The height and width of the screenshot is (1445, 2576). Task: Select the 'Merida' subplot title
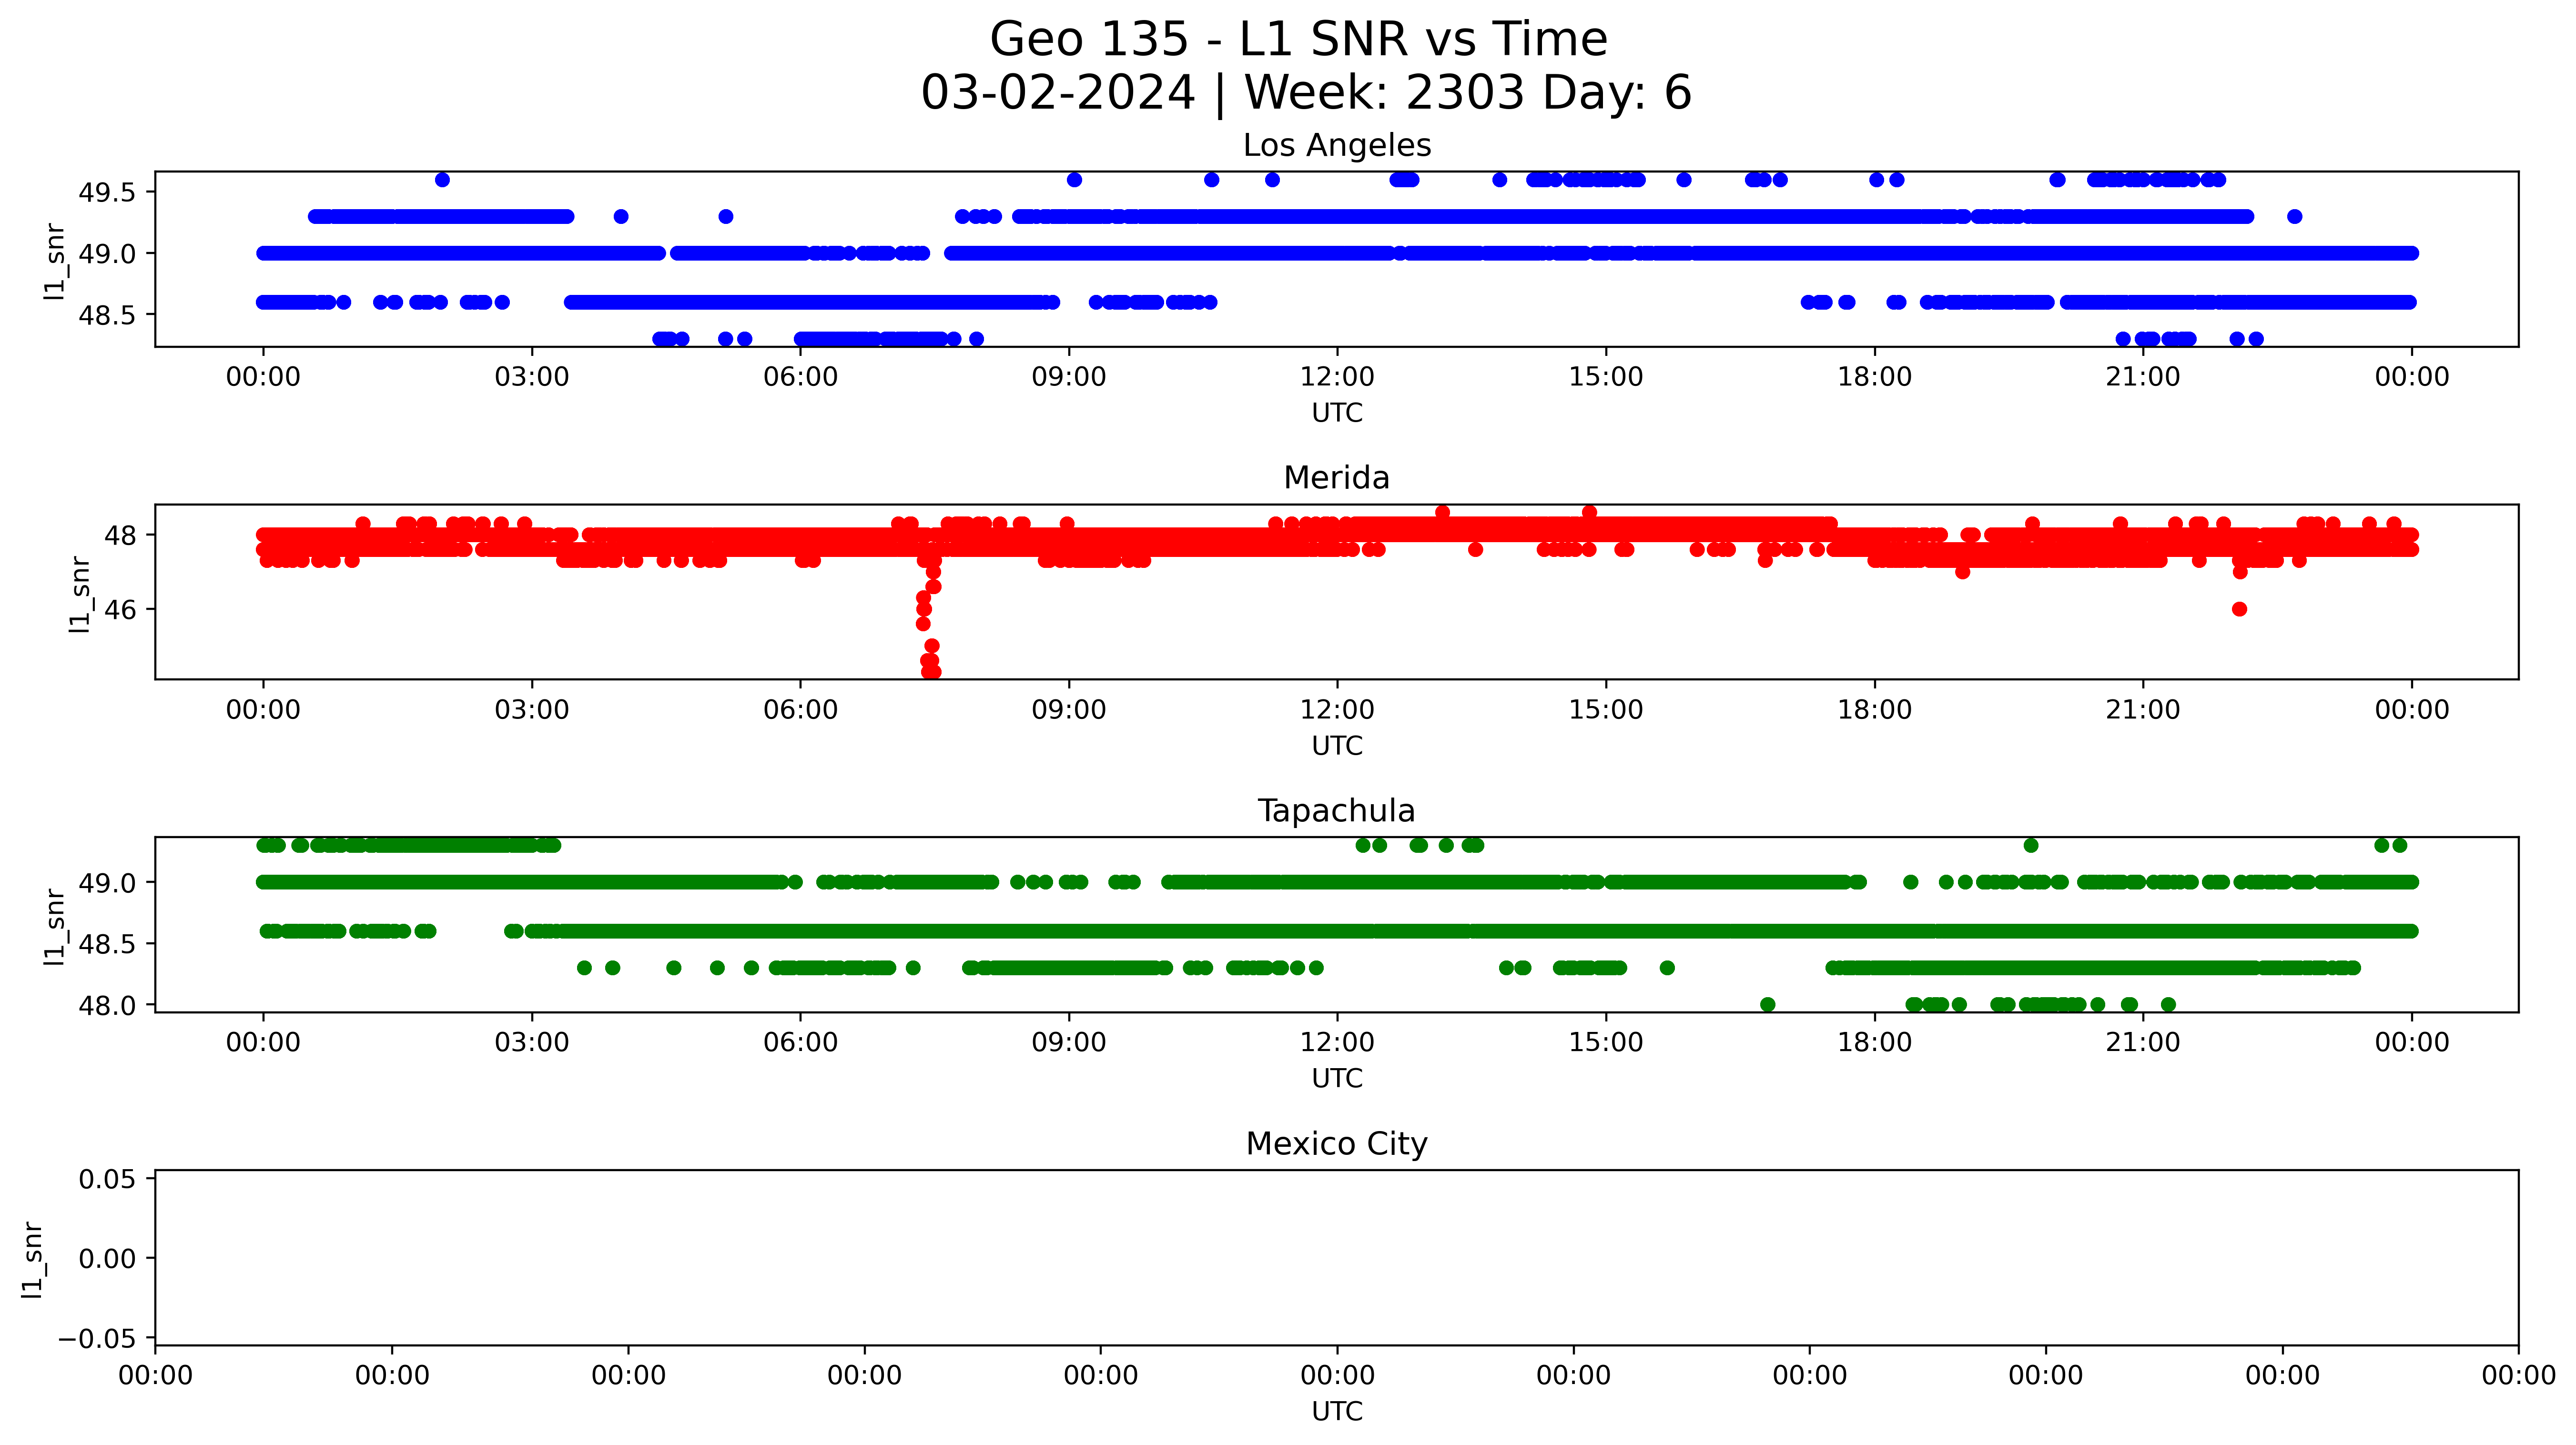[1337, 478]
